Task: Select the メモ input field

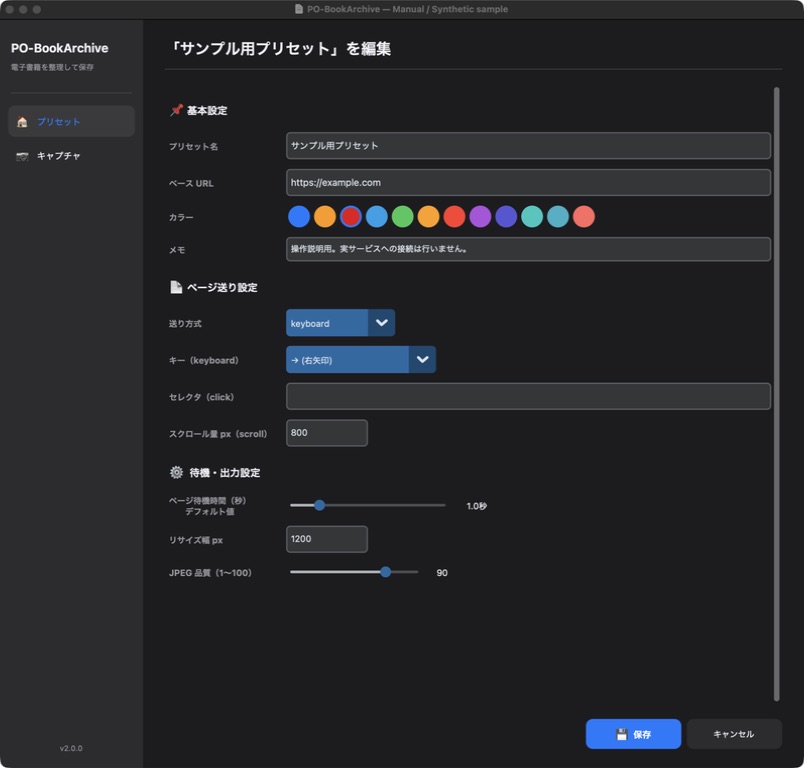Action: (x=528, y=249)
